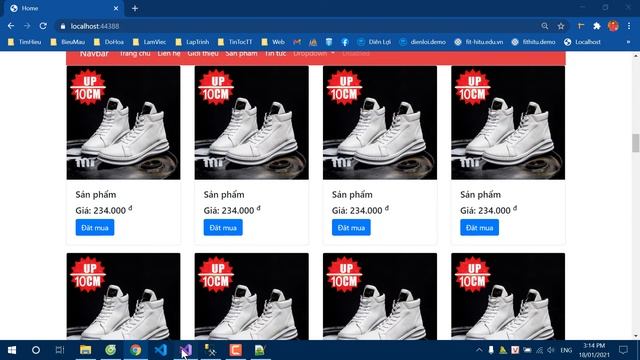Close the Home tab
Screen dimensions: 640x360
point(116,8)
